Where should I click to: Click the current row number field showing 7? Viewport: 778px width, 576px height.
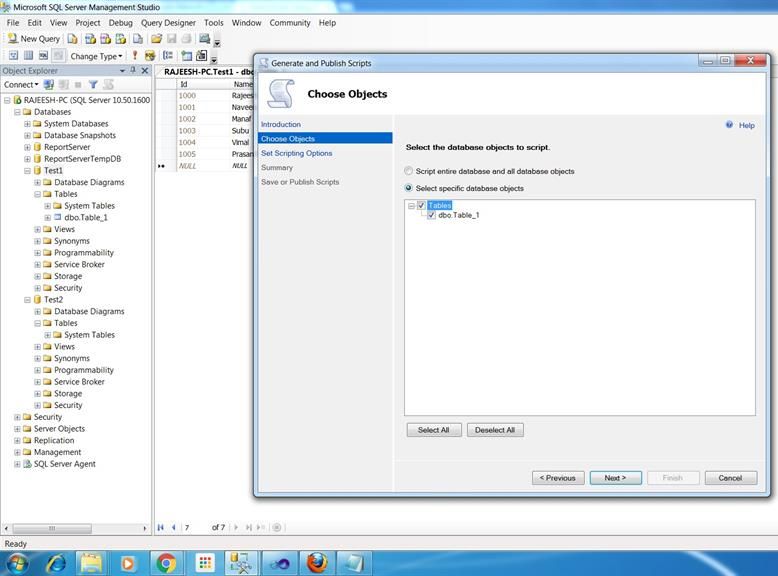click(x=194, y=527)
